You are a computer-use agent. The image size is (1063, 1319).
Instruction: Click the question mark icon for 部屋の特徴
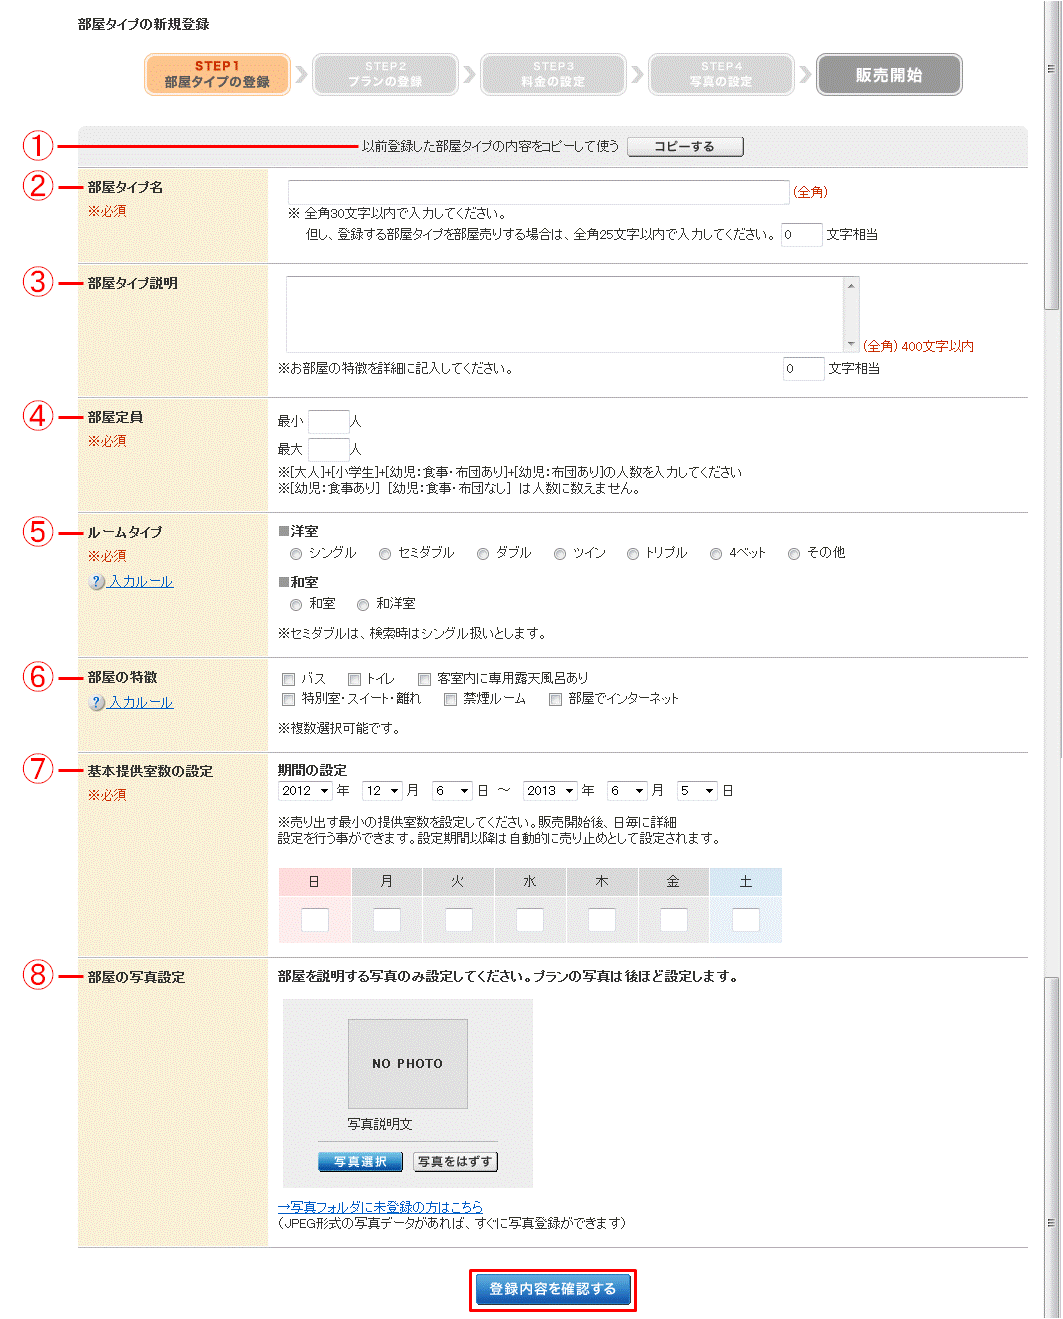pos(95,702)
